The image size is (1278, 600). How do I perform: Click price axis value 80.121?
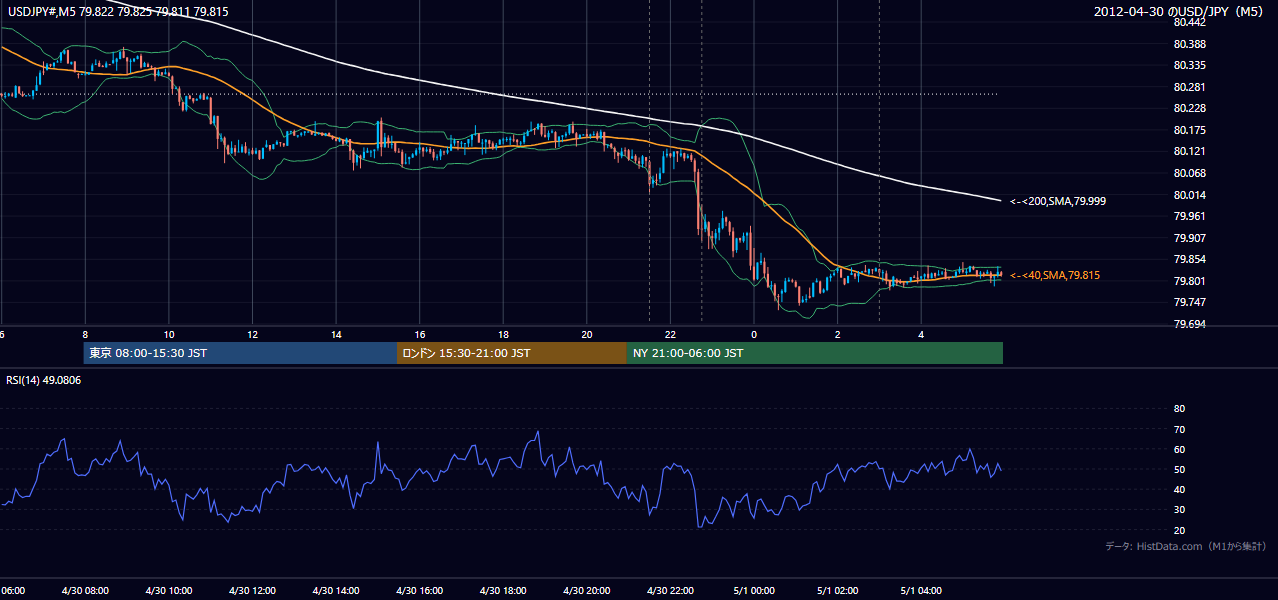coord(1189,151)
